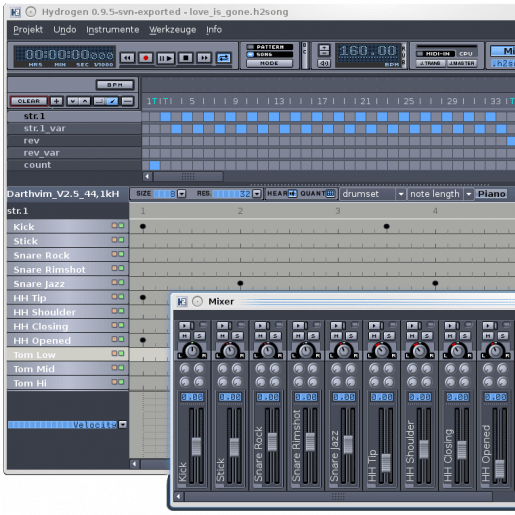This screenshot has width=515, height=515.
Task: Click the MODE switch button
Action: pos(269,63)
